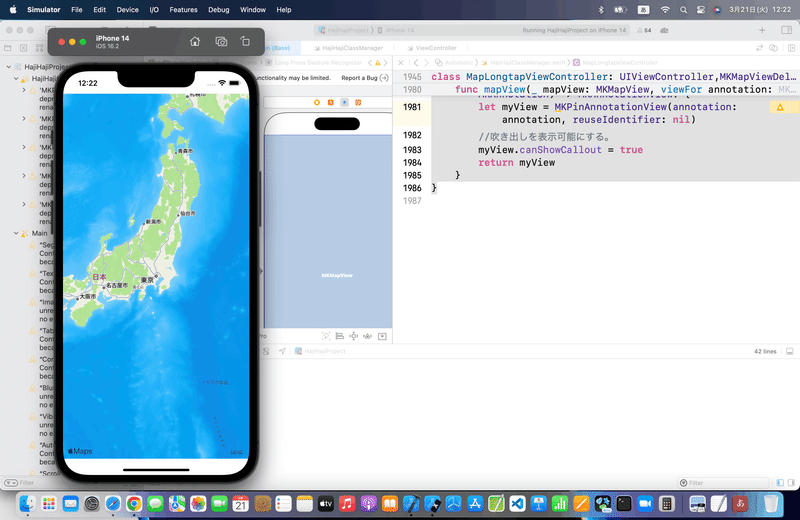Viewport: 800px width, 520px height.
Task: Click Add New Constraints icon
Action: point(354,336)
